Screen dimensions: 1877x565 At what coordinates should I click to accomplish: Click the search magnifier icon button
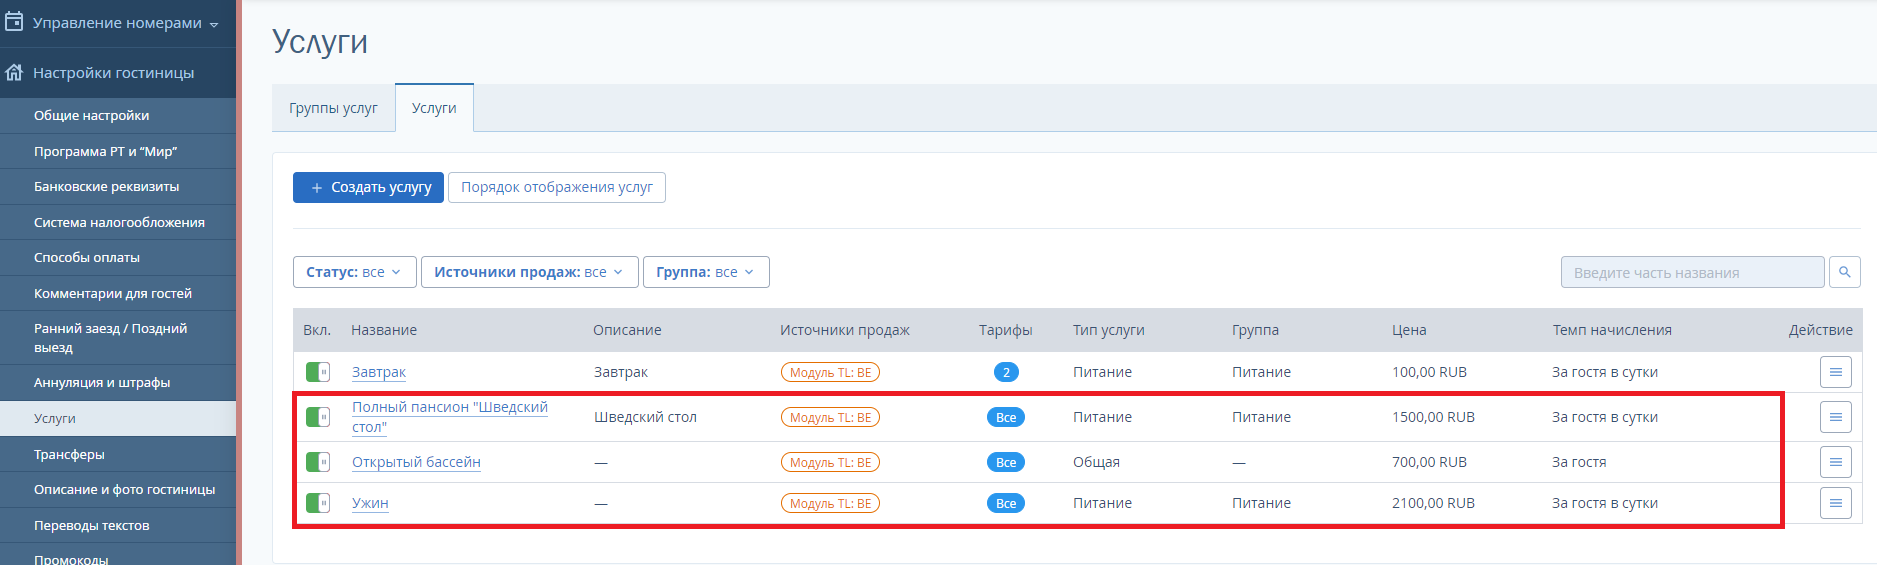pos(1844,272)
